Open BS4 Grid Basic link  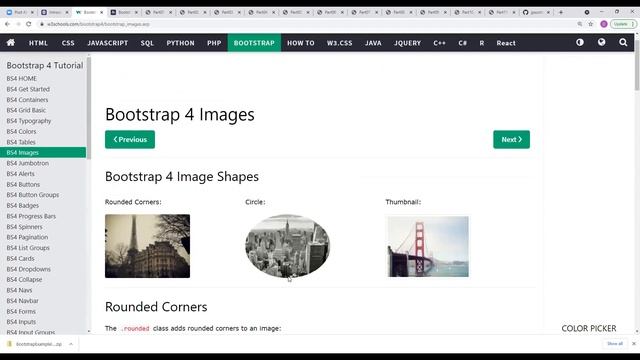pos(26,110)
